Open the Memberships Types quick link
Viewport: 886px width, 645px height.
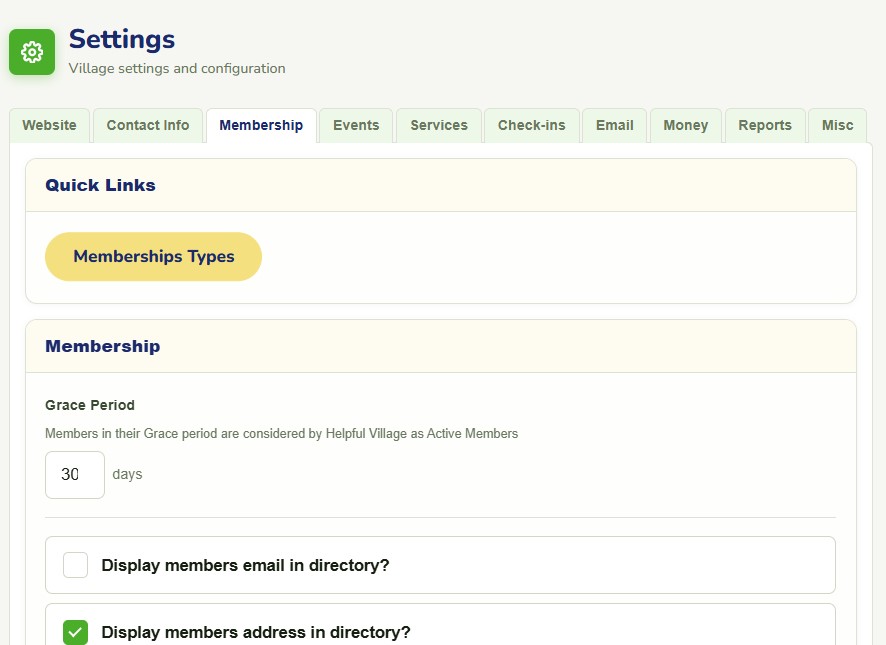coord(154,257)
